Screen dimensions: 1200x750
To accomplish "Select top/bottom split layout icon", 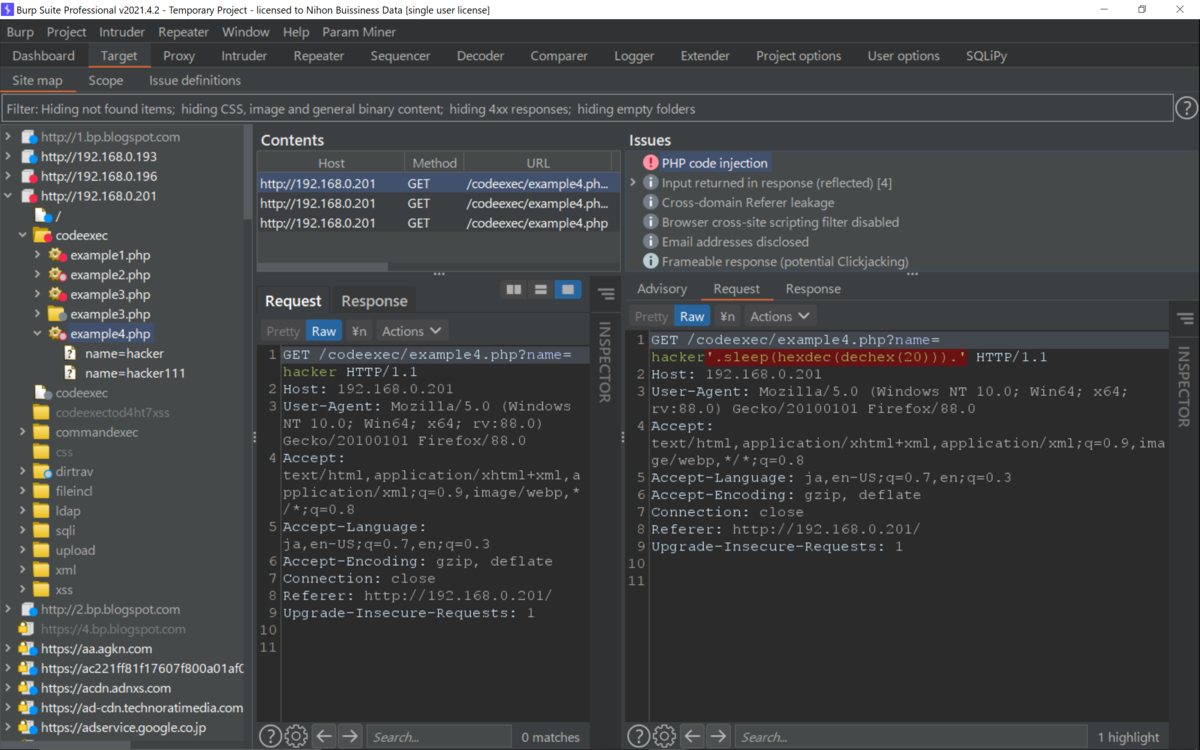I will pos(541,290).
